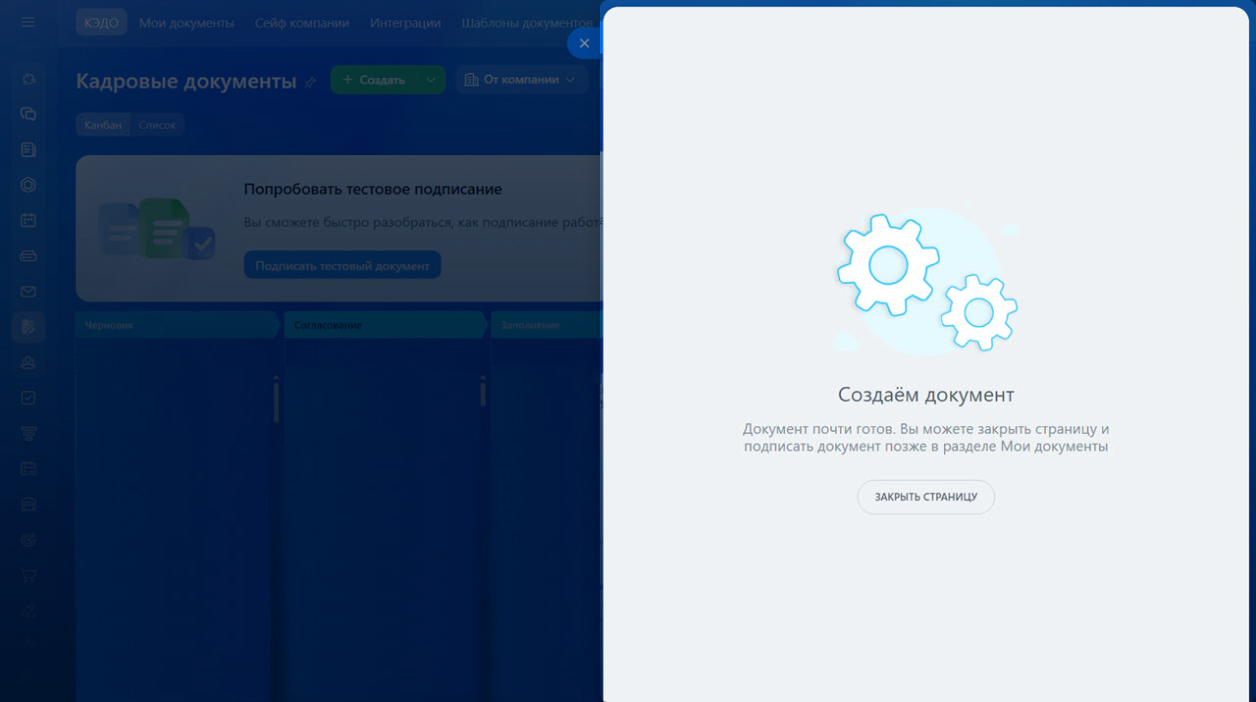1256x702 pixels.
Task: Open the highlighted document signing sidebar icon
Action: click(x=28, y=327)
